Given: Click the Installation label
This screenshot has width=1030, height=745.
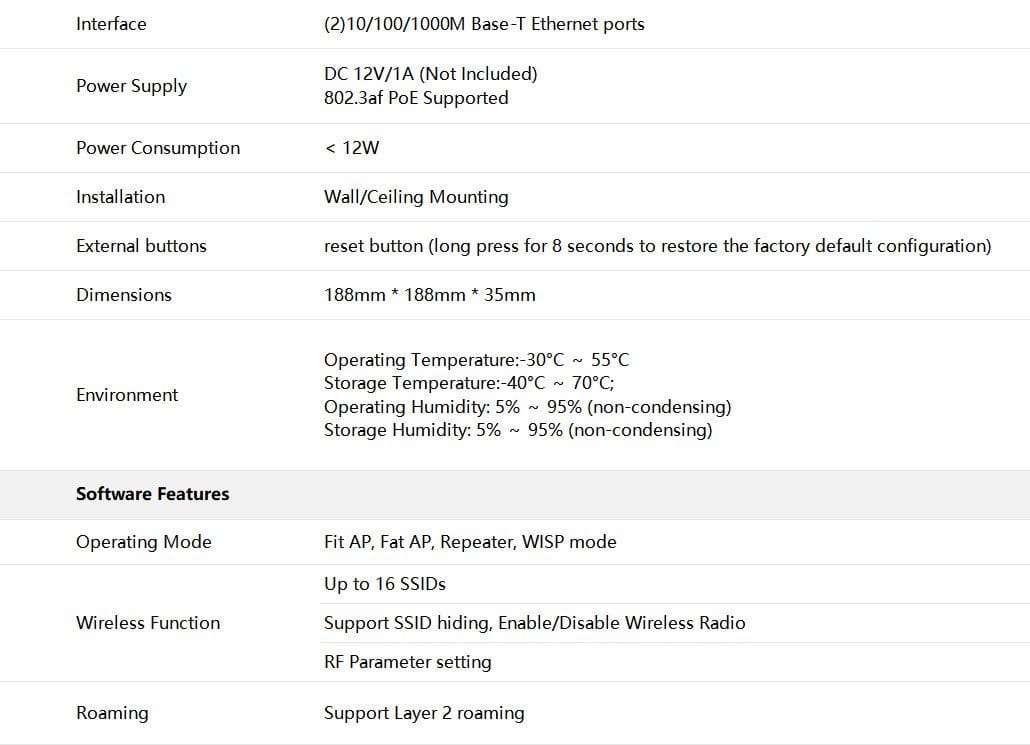Looking at the screenshot, I should (x=120, y=197).
